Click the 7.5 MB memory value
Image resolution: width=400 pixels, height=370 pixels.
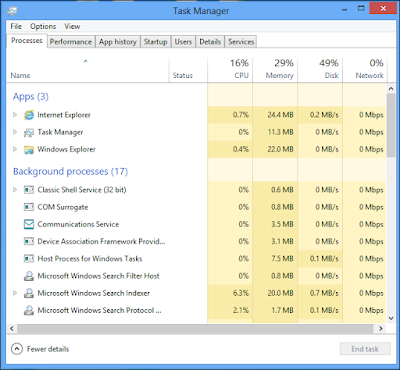282,259
